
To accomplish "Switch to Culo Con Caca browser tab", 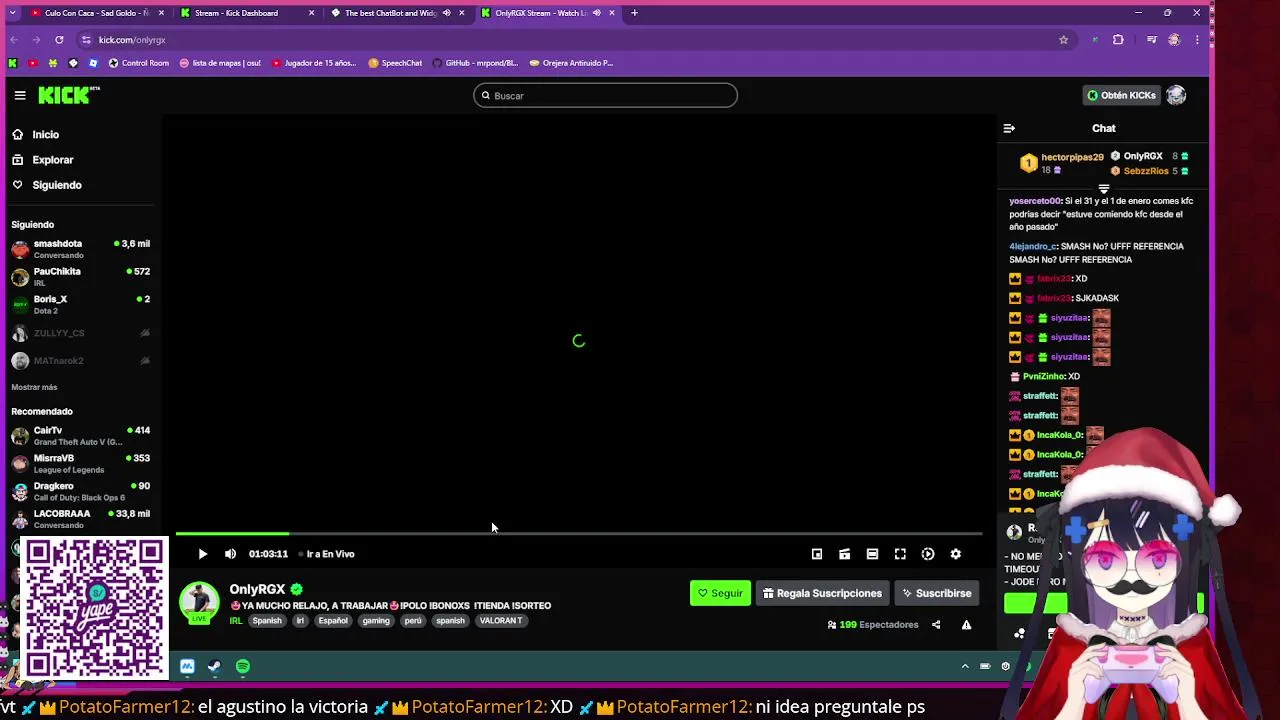I will pos(96,13).
